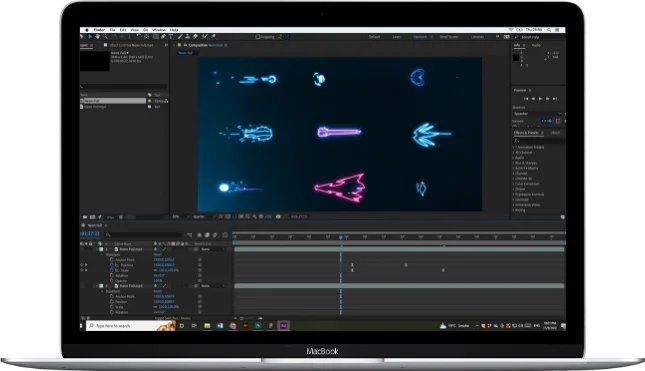Screen dimensions: 645x371
Task: Select the Puppet Pin tool
Action: tap(213, 37)
